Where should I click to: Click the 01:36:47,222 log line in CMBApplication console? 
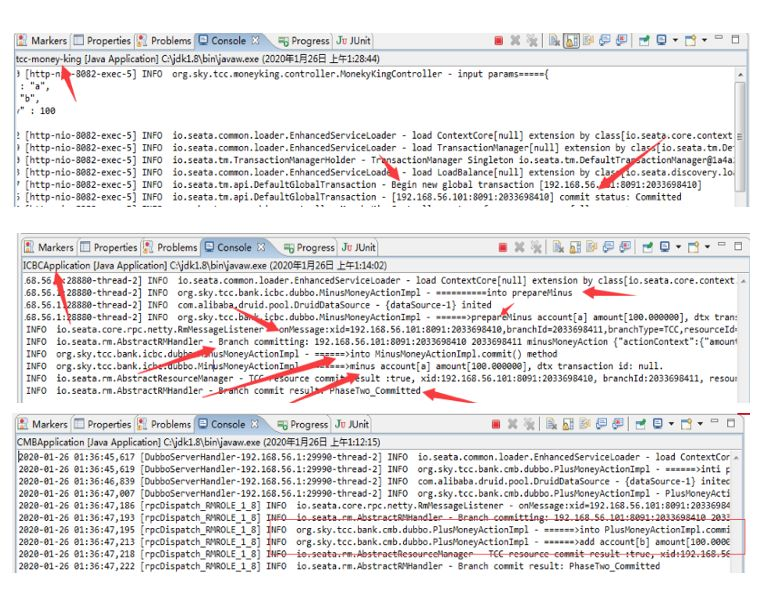pyautogui.click(x=339, y=566)
